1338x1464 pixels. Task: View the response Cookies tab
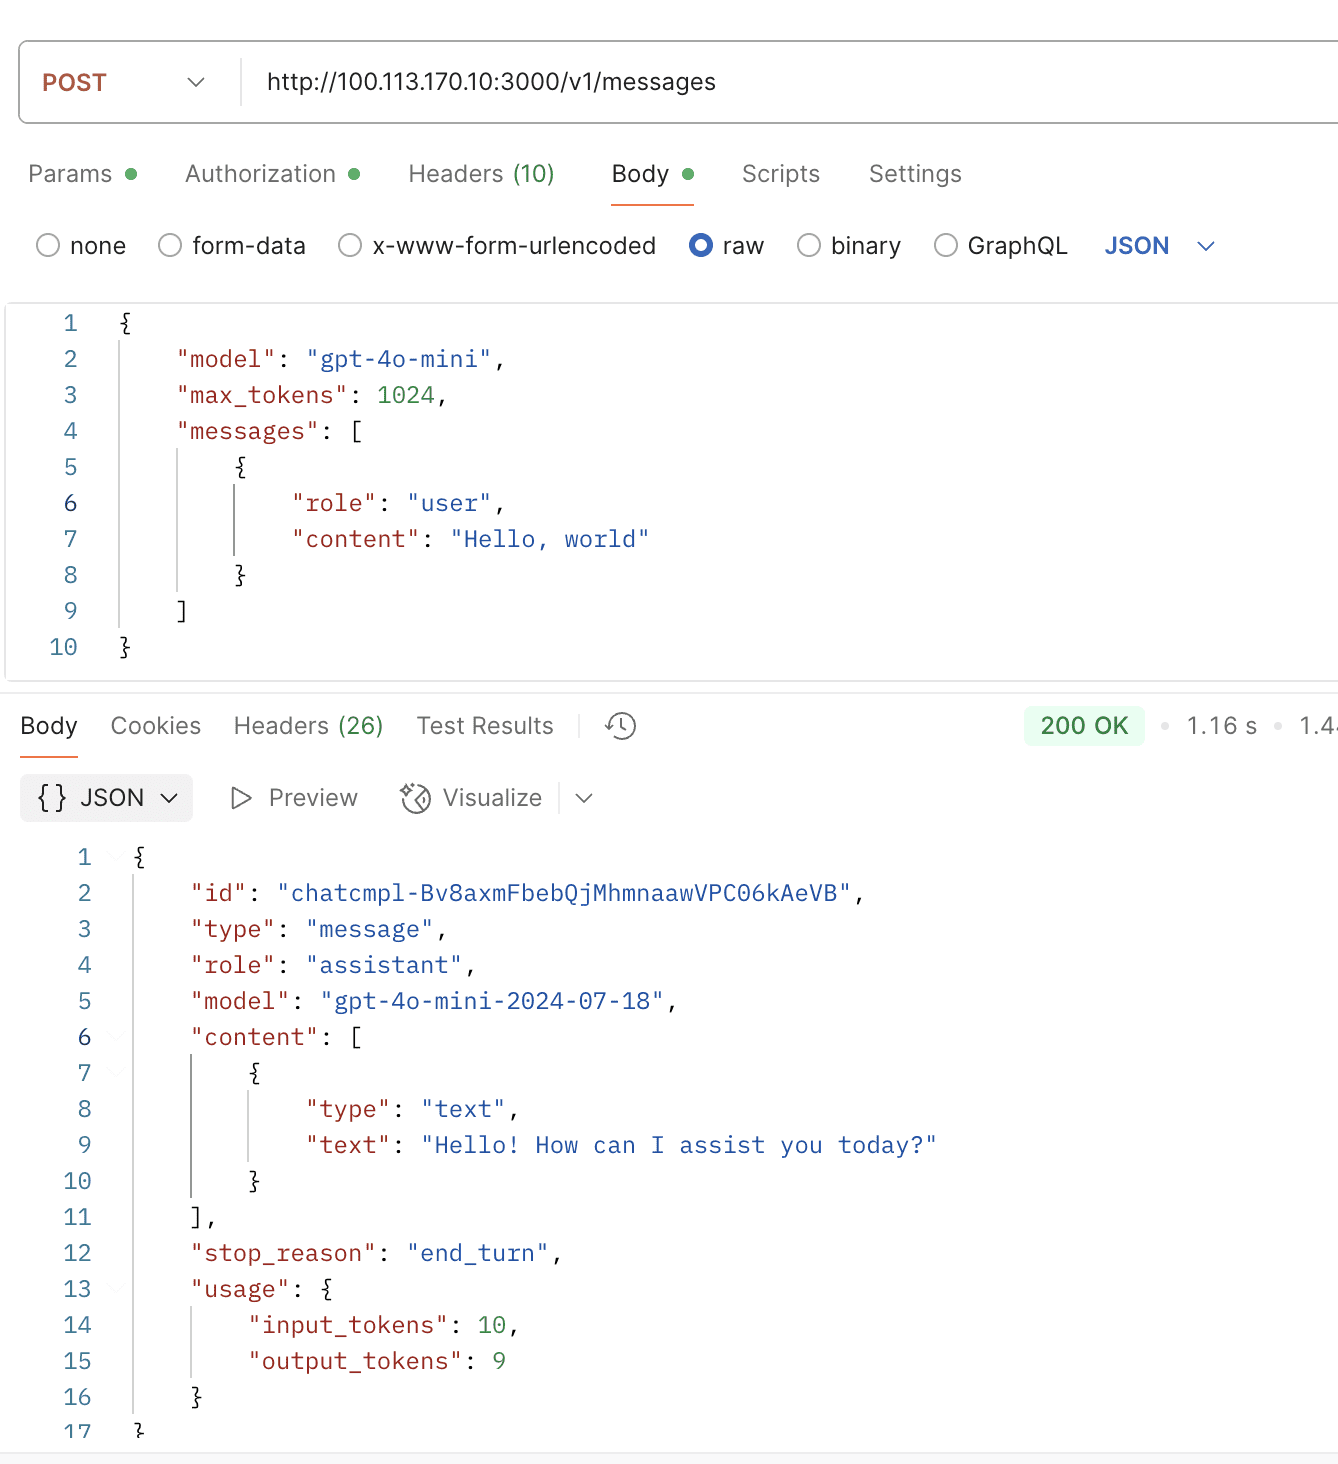155,726
